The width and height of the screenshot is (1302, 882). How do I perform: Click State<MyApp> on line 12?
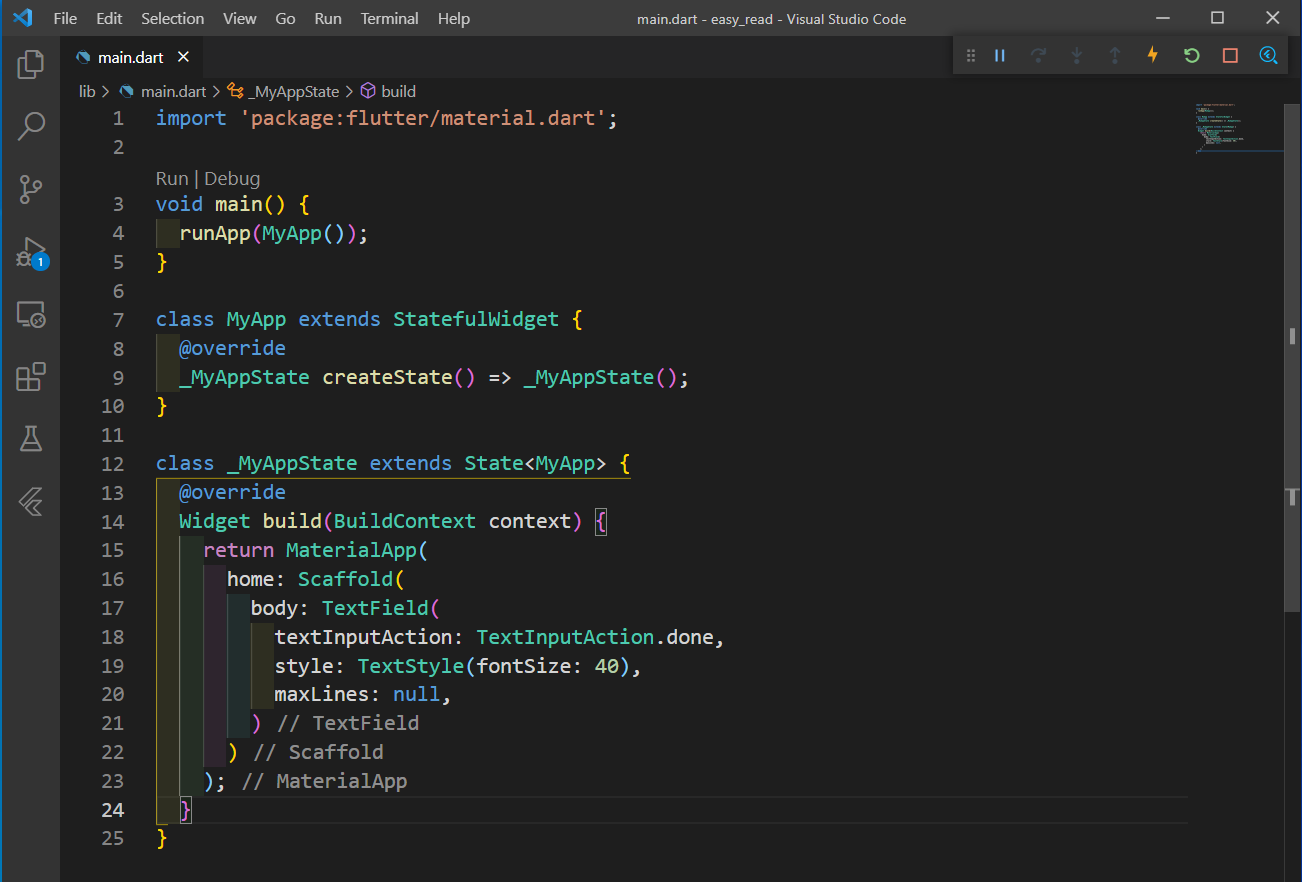pyautogui.click(x=535, y=464)
